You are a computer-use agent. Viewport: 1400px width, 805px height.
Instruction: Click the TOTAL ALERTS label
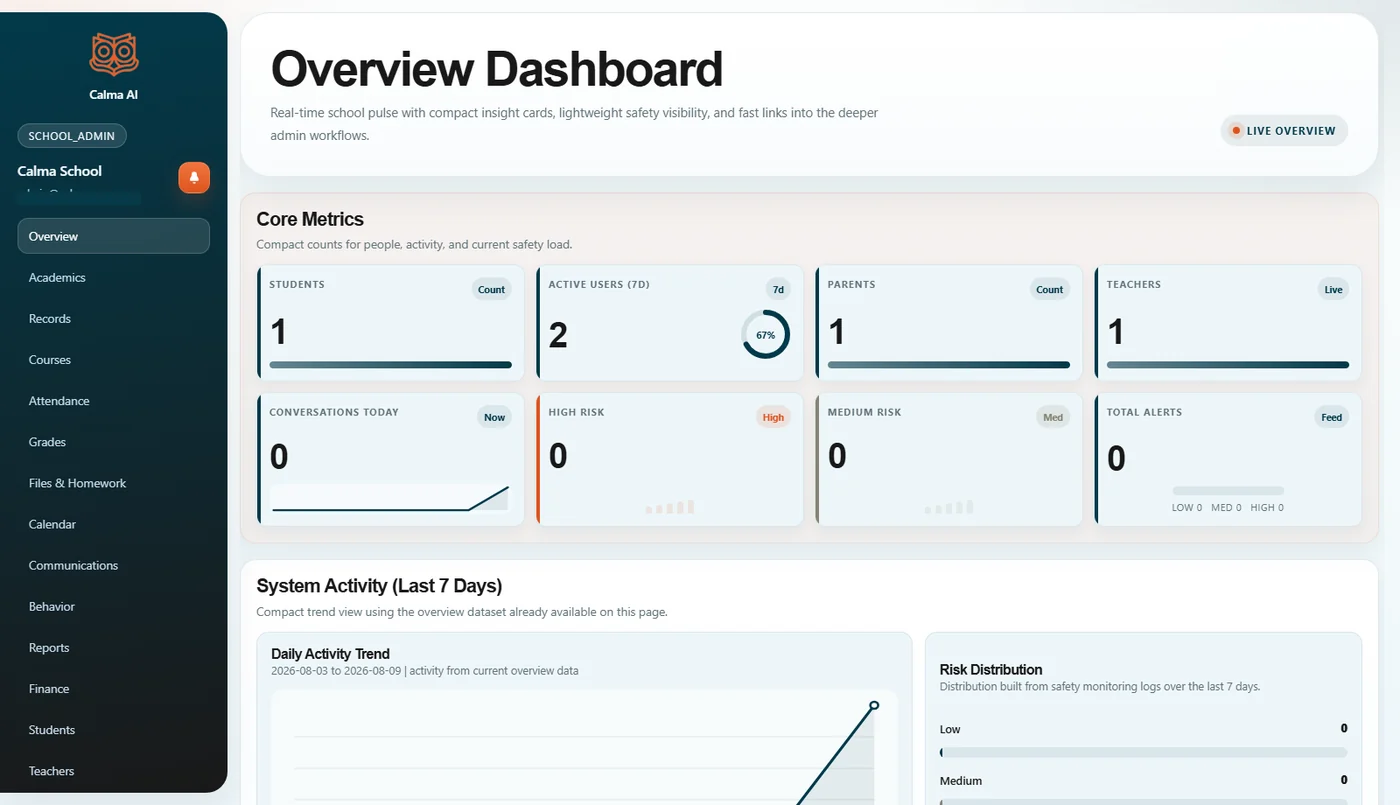coord(1144,412)
